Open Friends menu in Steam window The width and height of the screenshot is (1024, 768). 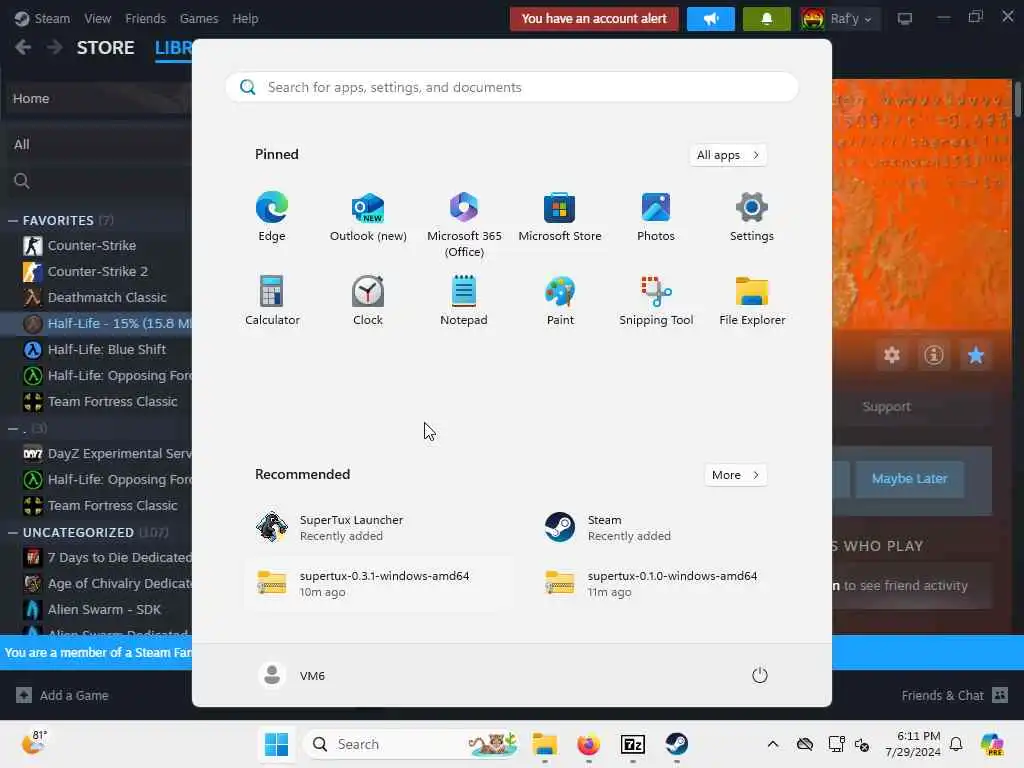point(145,18)
